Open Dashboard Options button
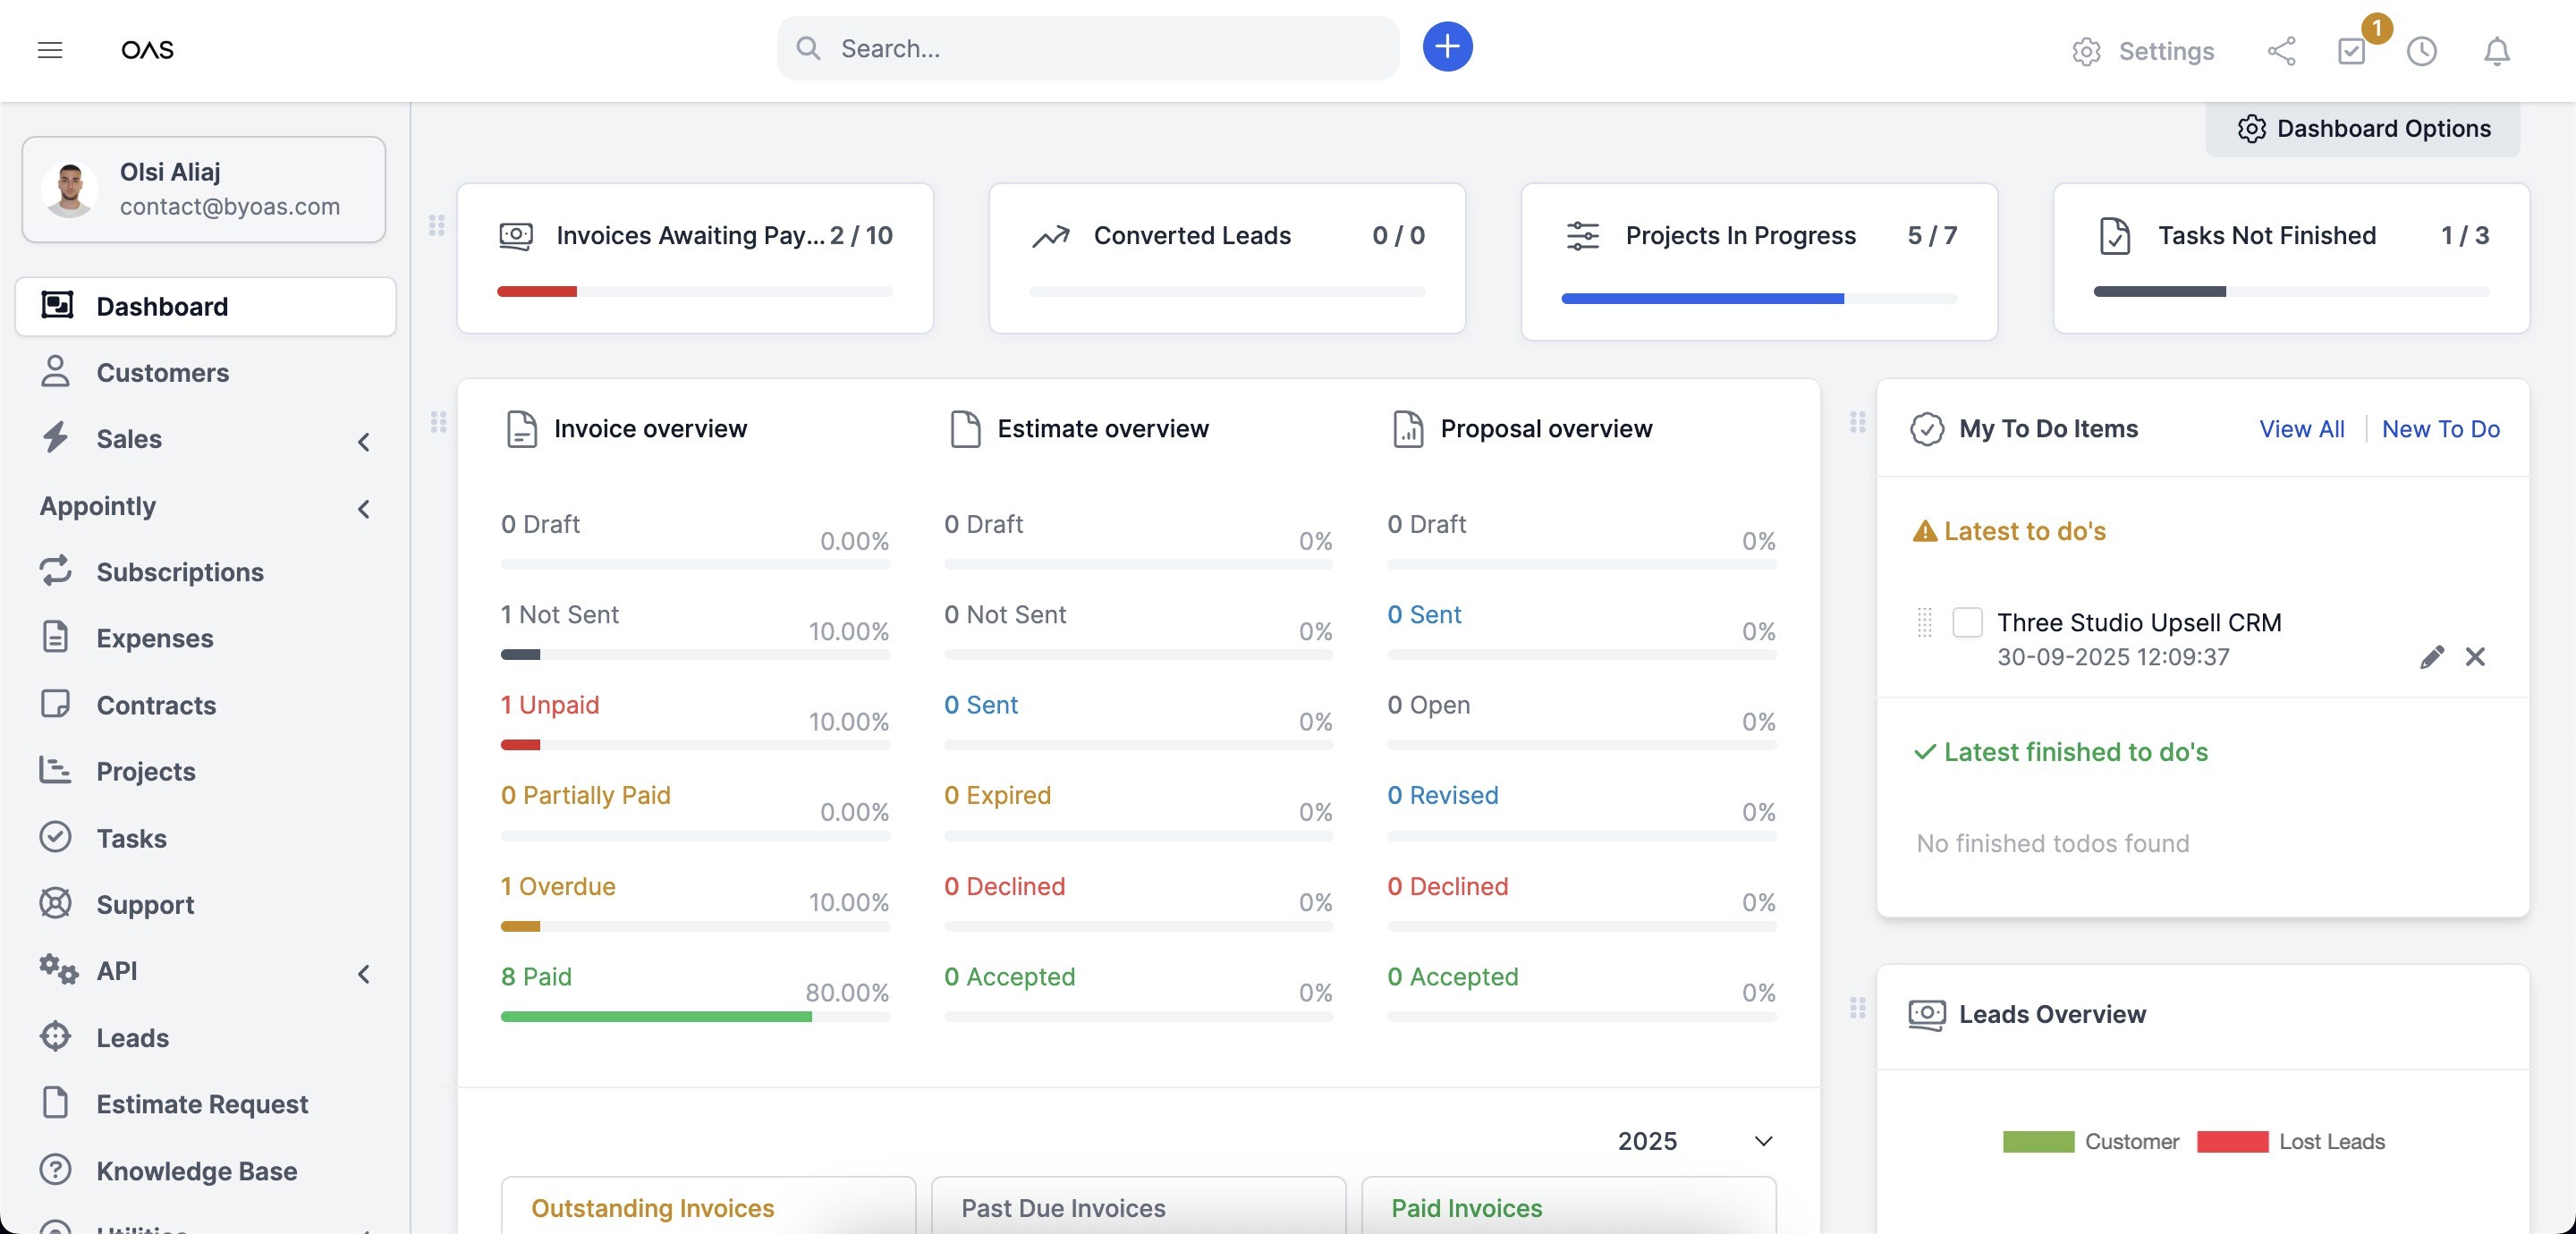The image size is (2576, 1234). (2363, 128)
